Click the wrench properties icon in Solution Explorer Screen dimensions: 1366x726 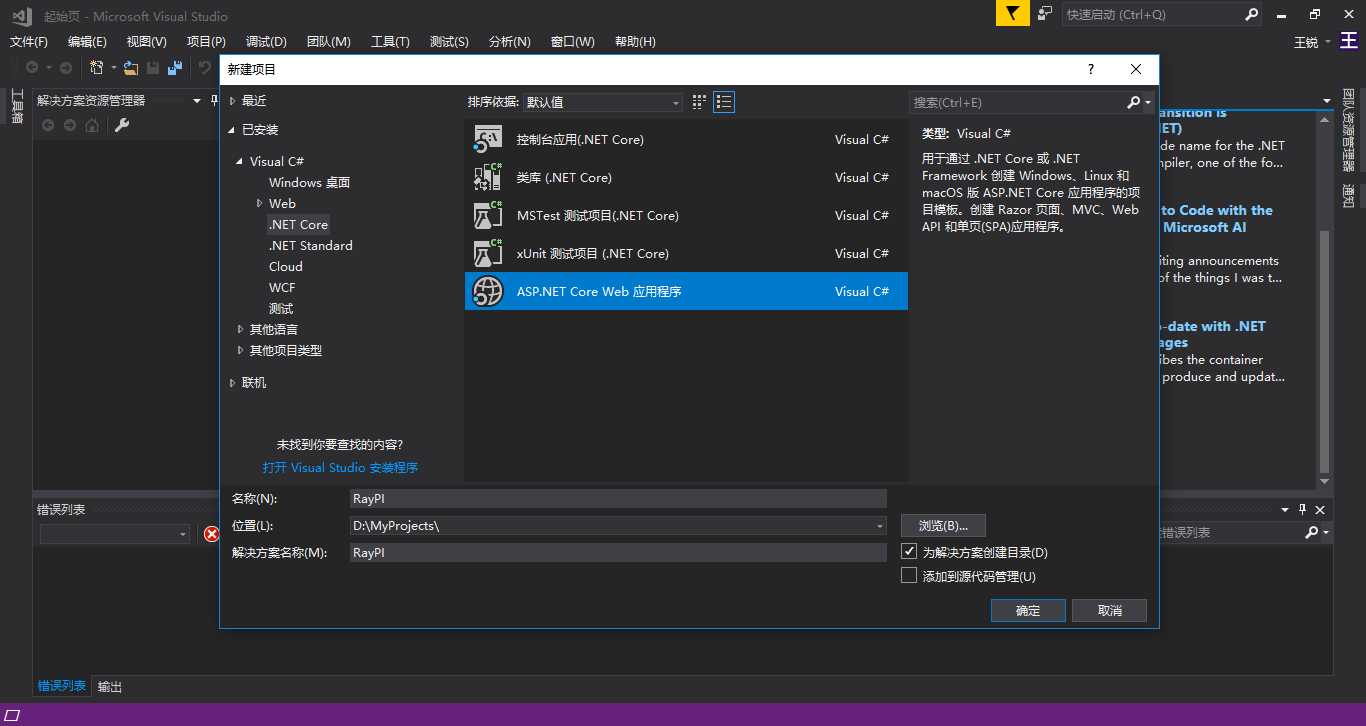122,125
